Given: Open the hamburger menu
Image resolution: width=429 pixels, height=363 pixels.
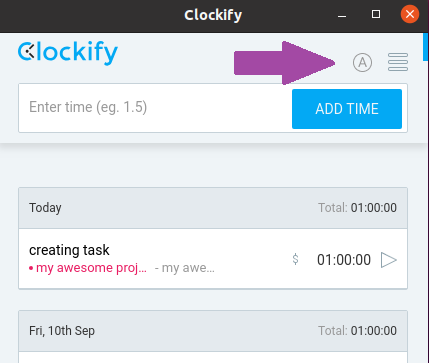Looking at the screenshot, I should click(x=398, y=62).
